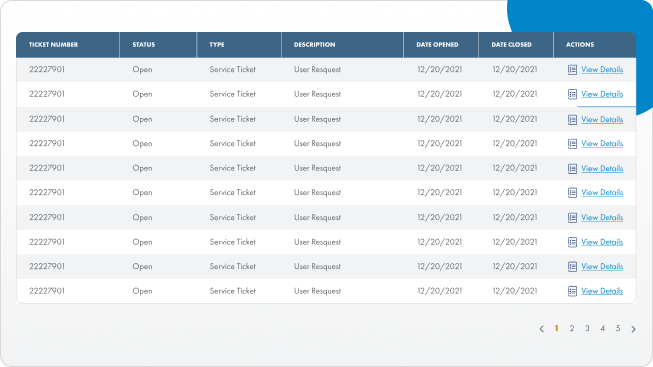Click the details icon in the seventh row
The image size is (653, 367).
click(572, 218)
